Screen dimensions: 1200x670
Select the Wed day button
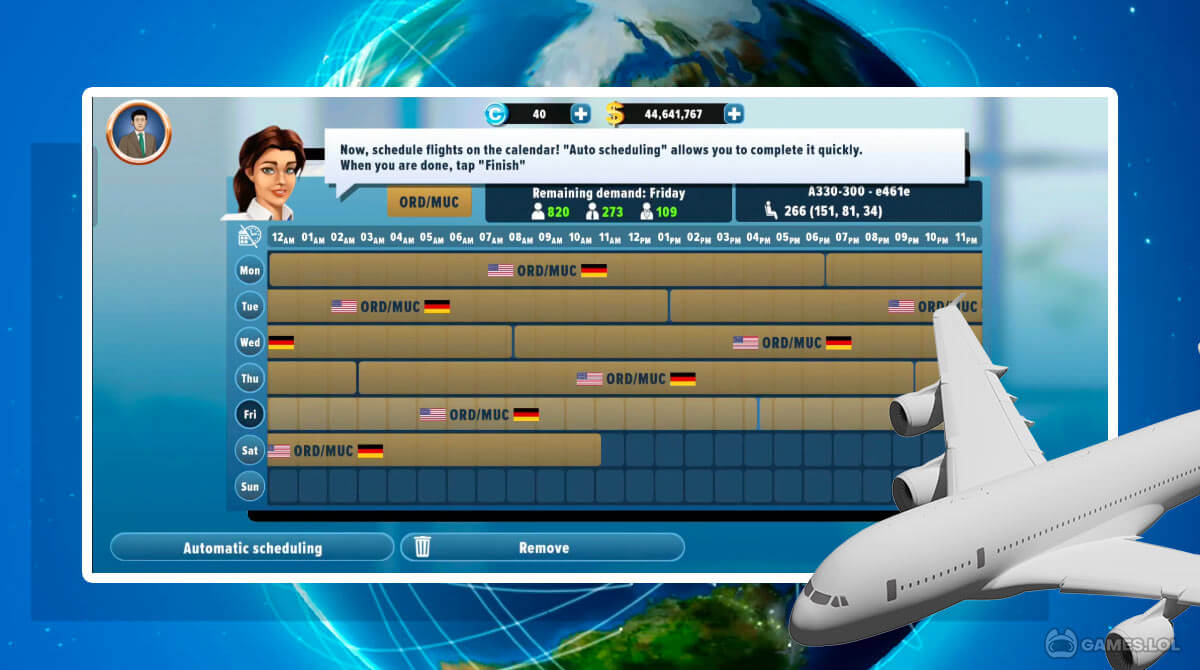(250, 342)
